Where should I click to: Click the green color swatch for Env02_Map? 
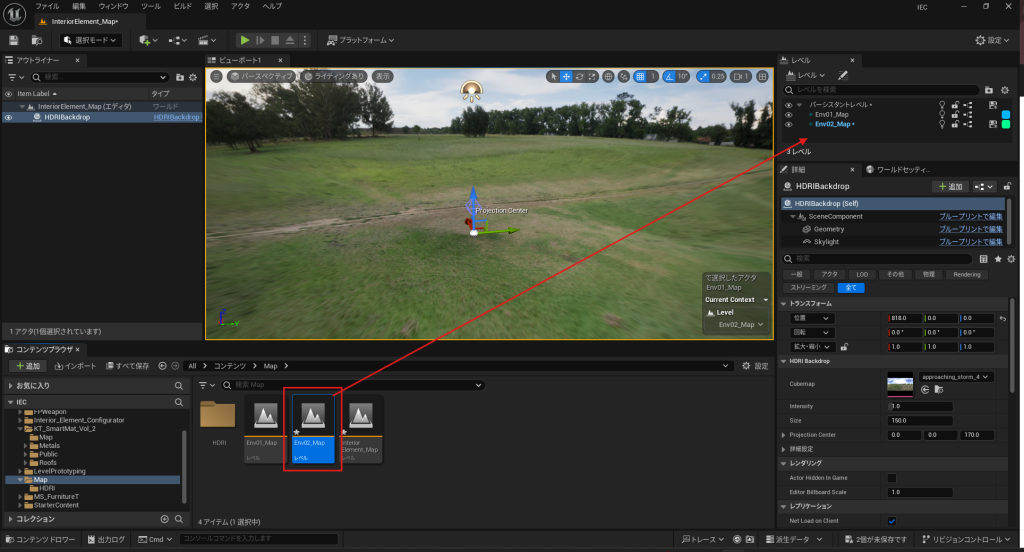point(1006,124)
